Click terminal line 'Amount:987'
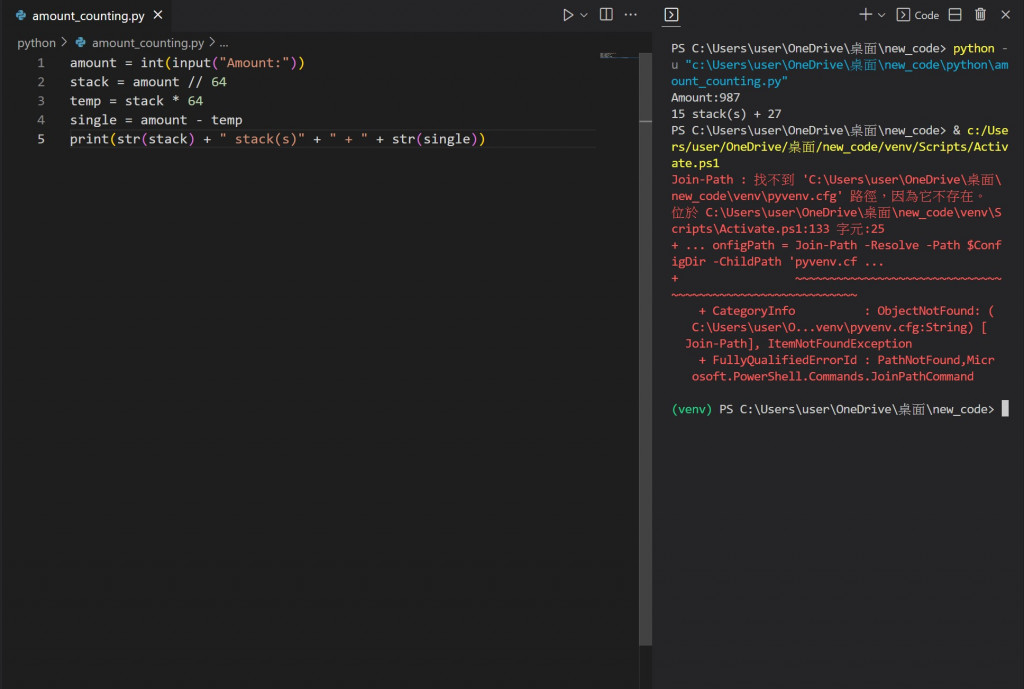The image size is (1024, 689). [x=705, y=97]
